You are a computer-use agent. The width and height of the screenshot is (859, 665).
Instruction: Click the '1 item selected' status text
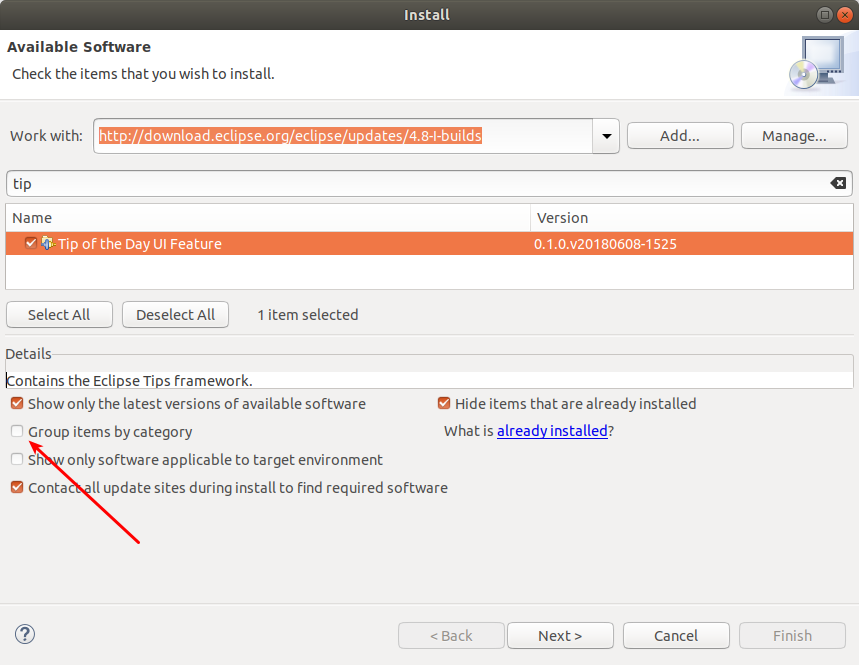pyautogui.click(x=308, y=315)
